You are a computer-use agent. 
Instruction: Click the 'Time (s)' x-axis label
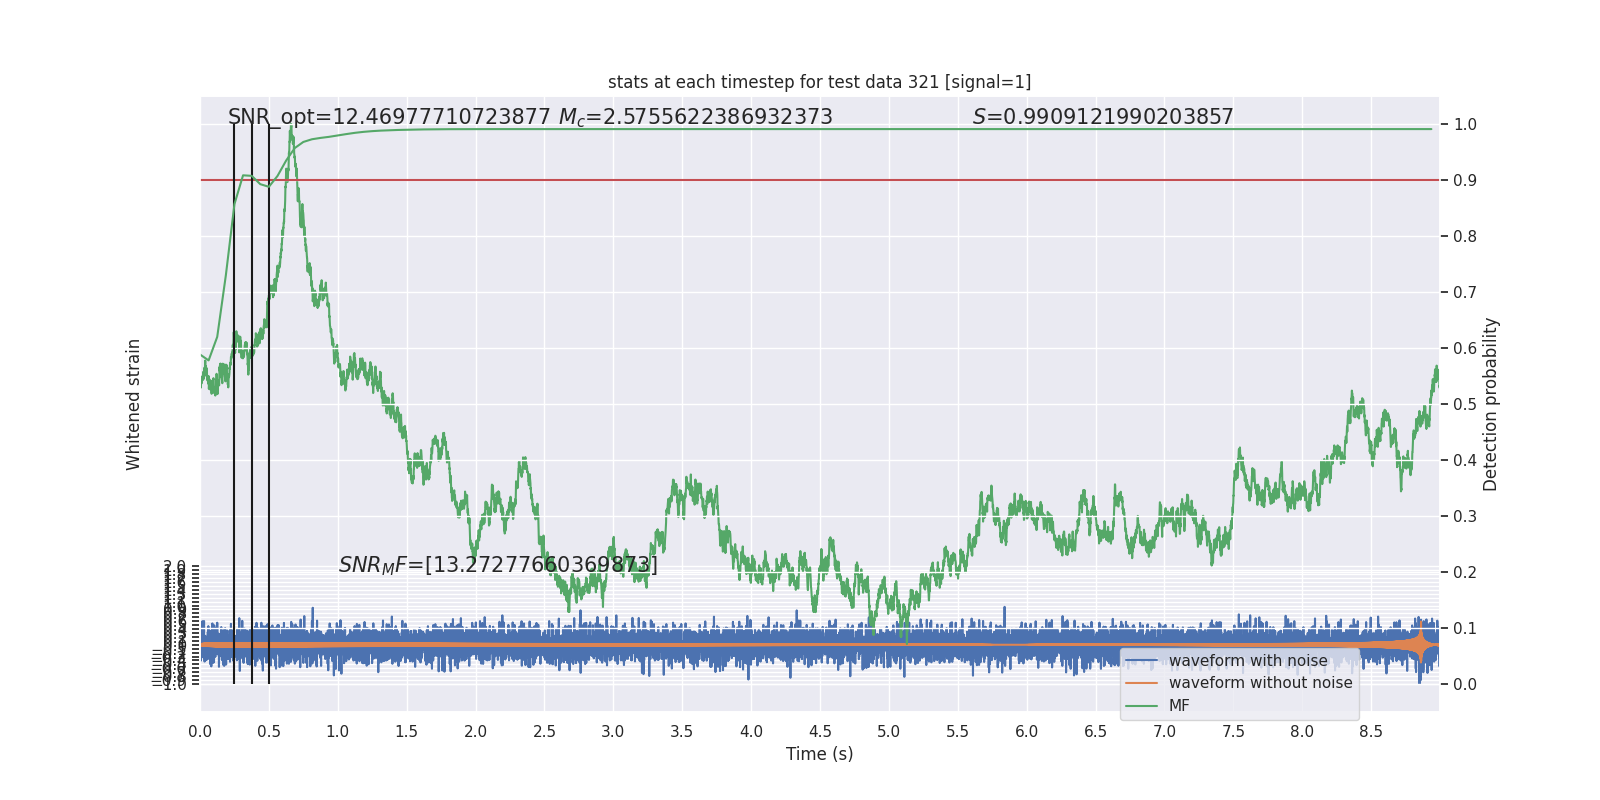coord(819,754)
